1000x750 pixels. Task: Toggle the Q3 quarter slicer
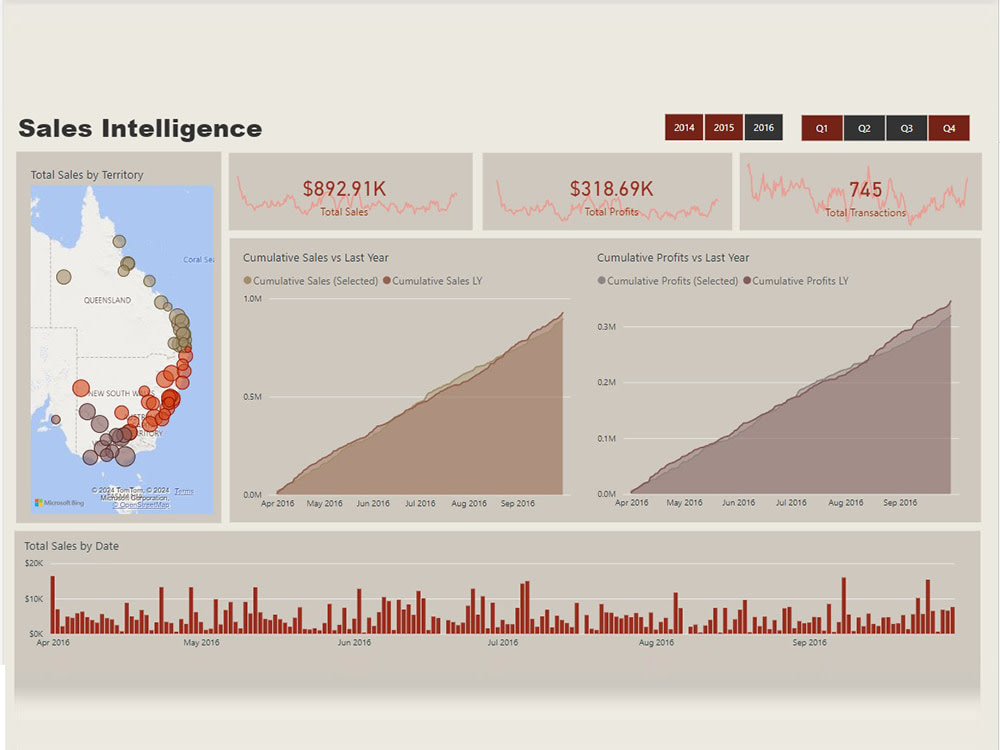(x=906, y=128)
